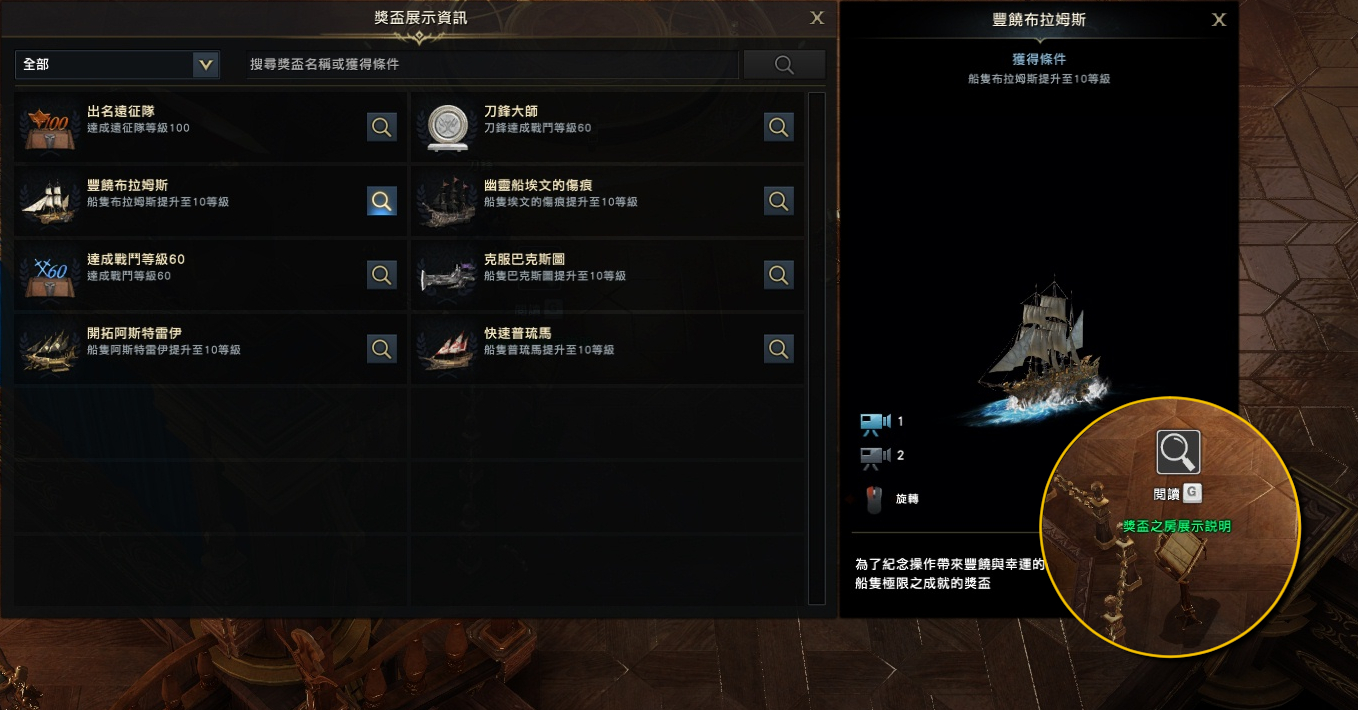Open the 全部 category dropdown
Viewport: 1358px width, 710px height.
(x=117, y=64)
